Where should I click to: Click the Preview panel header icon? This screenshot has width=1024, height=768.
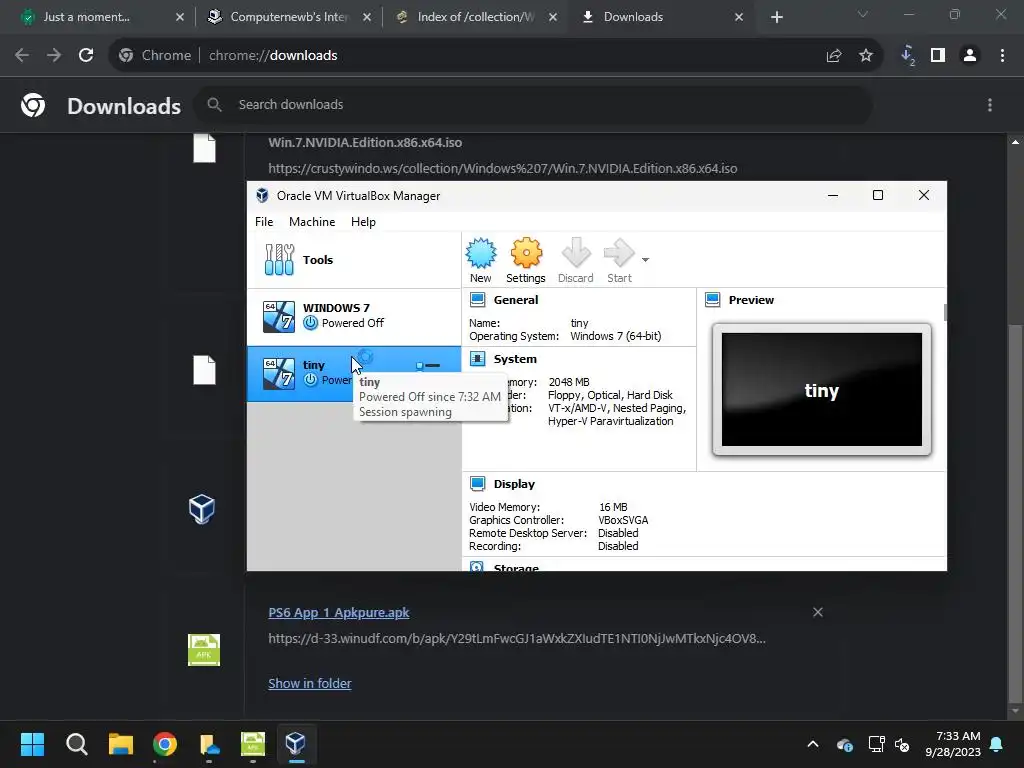(712, 300)
